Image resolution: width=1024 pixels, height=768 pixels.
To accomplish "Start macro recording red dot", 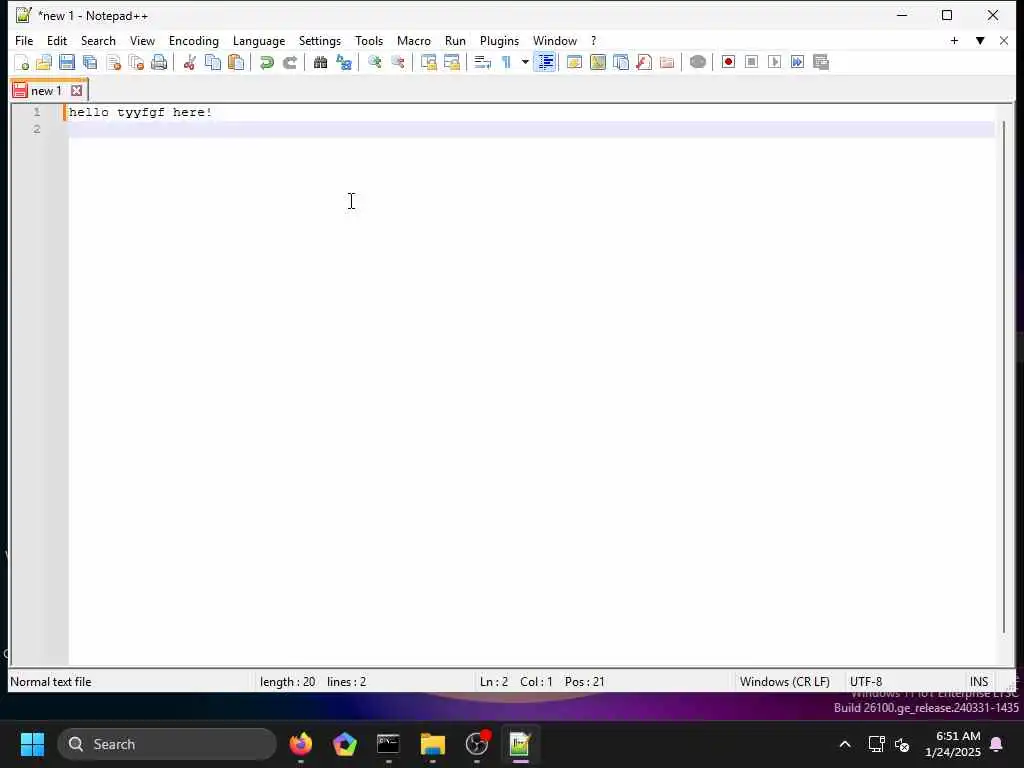I will [x=728, y=62].
